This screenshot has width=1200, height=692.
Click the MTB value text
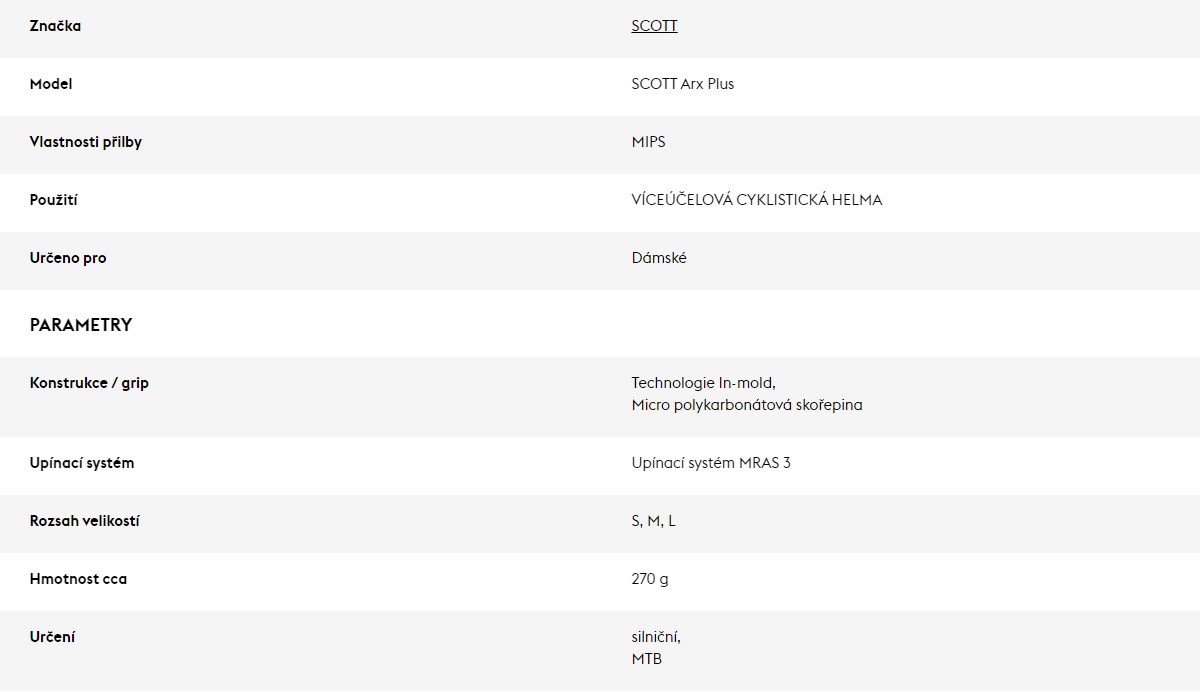coord(646,659)
